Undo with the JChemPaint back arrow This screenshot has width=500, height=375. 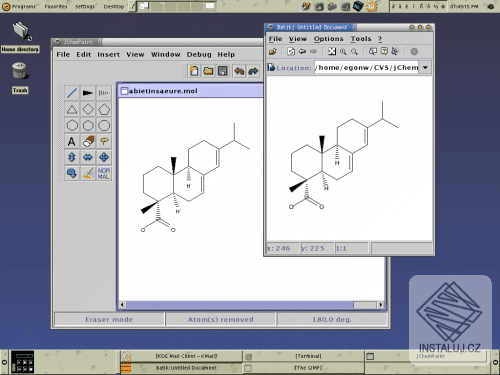click(x=239, y=71)
